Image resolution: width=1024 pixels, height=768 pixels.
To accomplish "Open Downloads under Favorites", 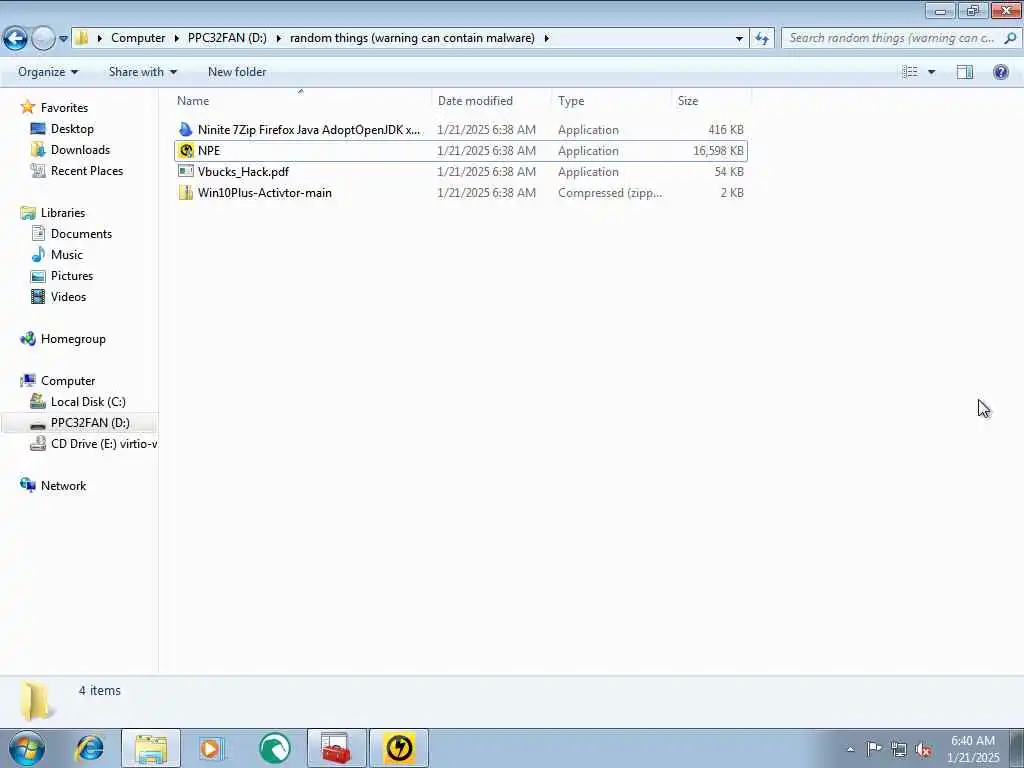I will pyautogui.click(x=80, y=150).
